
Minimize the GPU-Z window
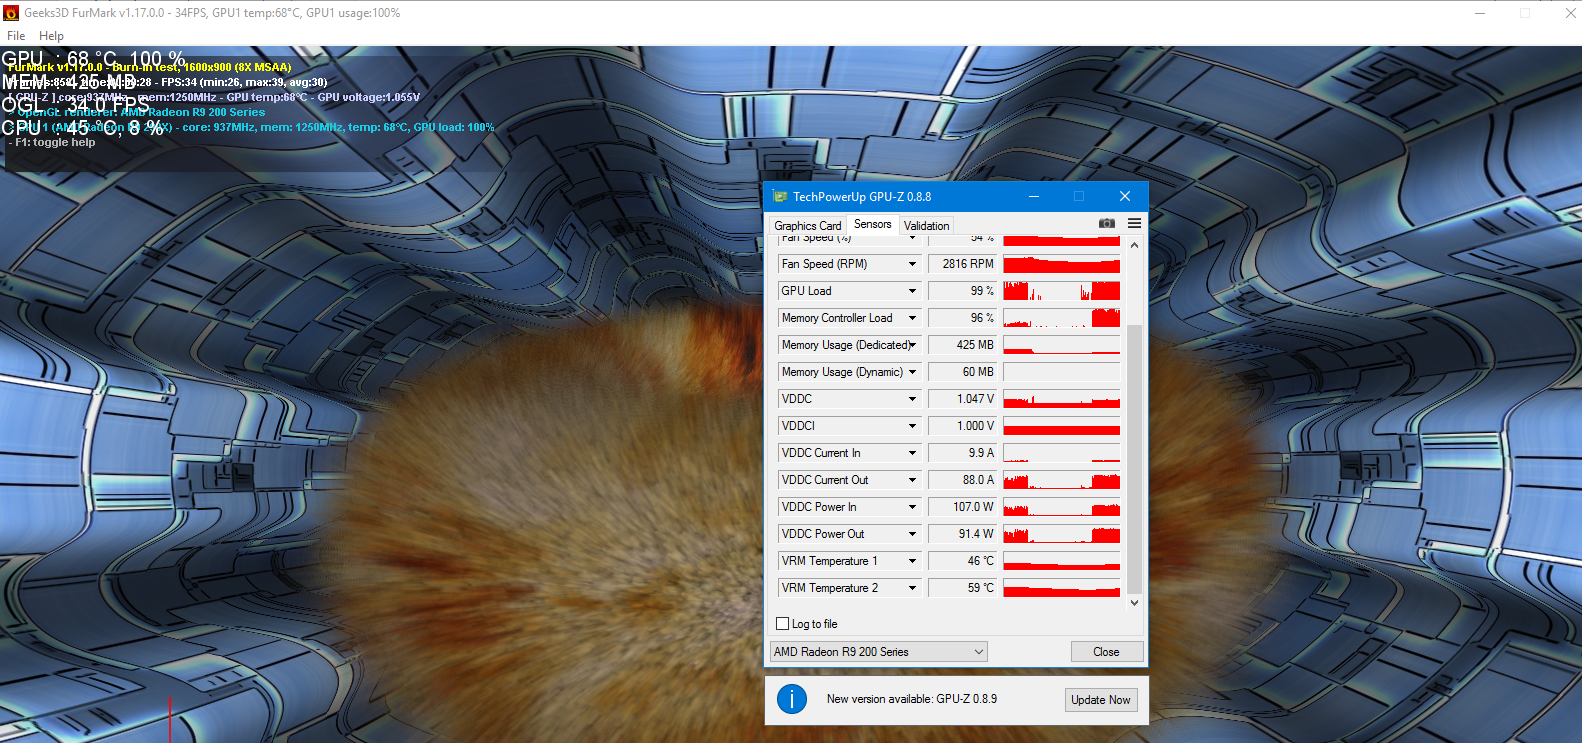point(1033,196)
